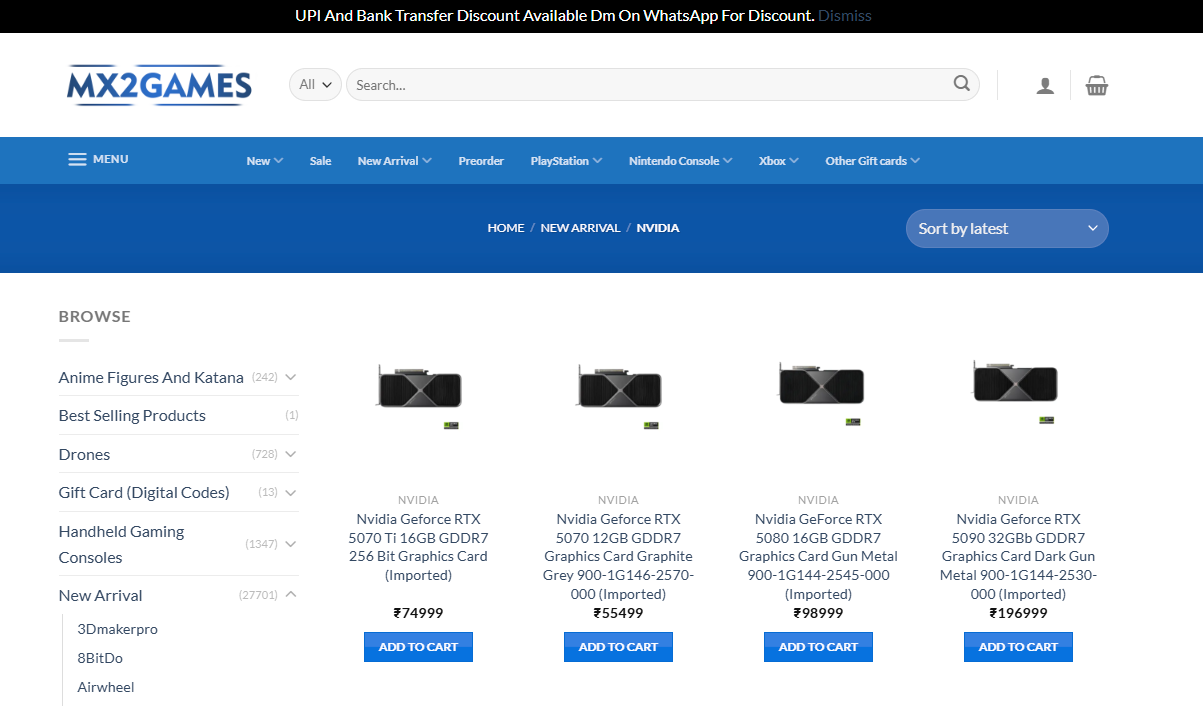
Task: Open Anime Figures And Katana category
Action: 151,377
